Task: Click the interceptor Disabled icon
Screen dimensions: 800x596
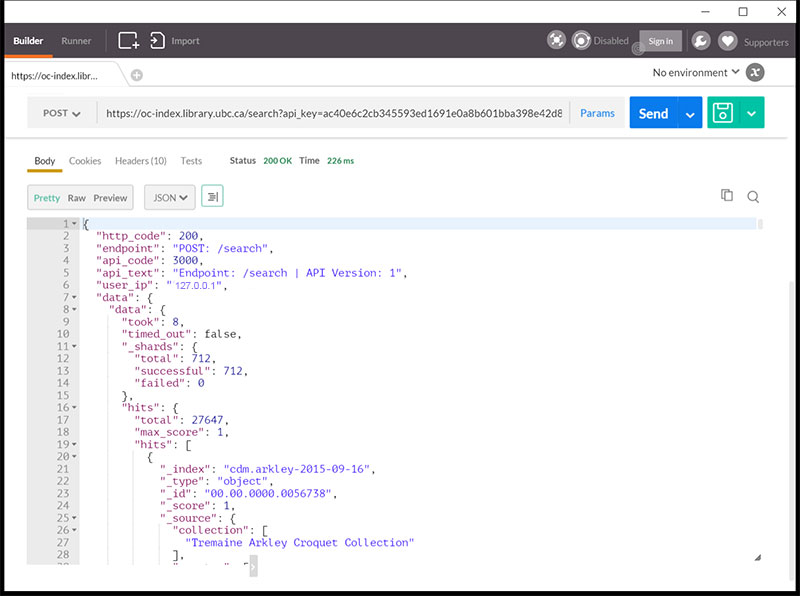Action: [x=581, y=40]
